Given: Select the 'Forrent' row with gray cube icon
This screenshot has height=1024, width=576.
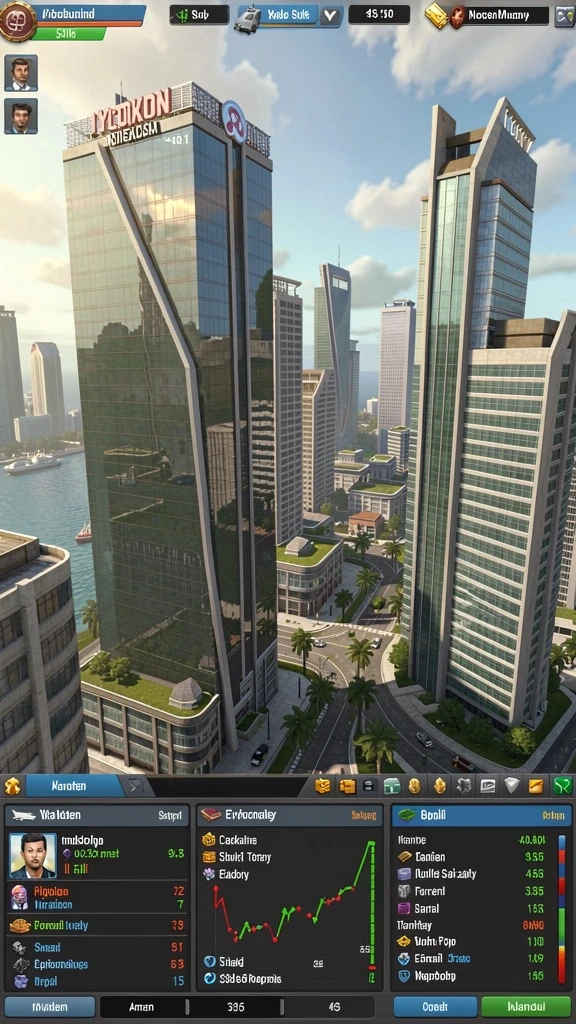Looking at the screenshot, I should 472,891.
